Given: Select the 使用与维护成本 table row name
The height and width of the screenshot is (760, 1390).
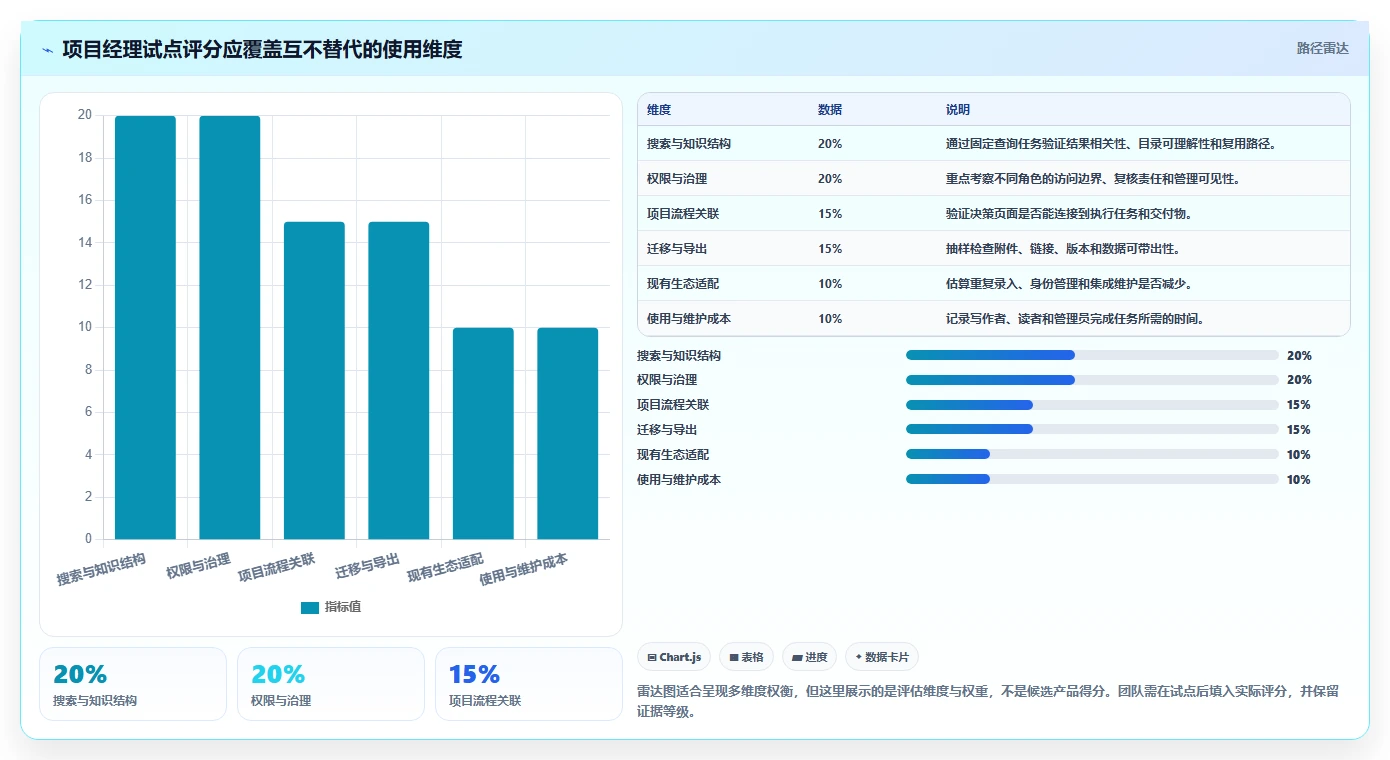Looking at the screenshot, I should [689, 319].
